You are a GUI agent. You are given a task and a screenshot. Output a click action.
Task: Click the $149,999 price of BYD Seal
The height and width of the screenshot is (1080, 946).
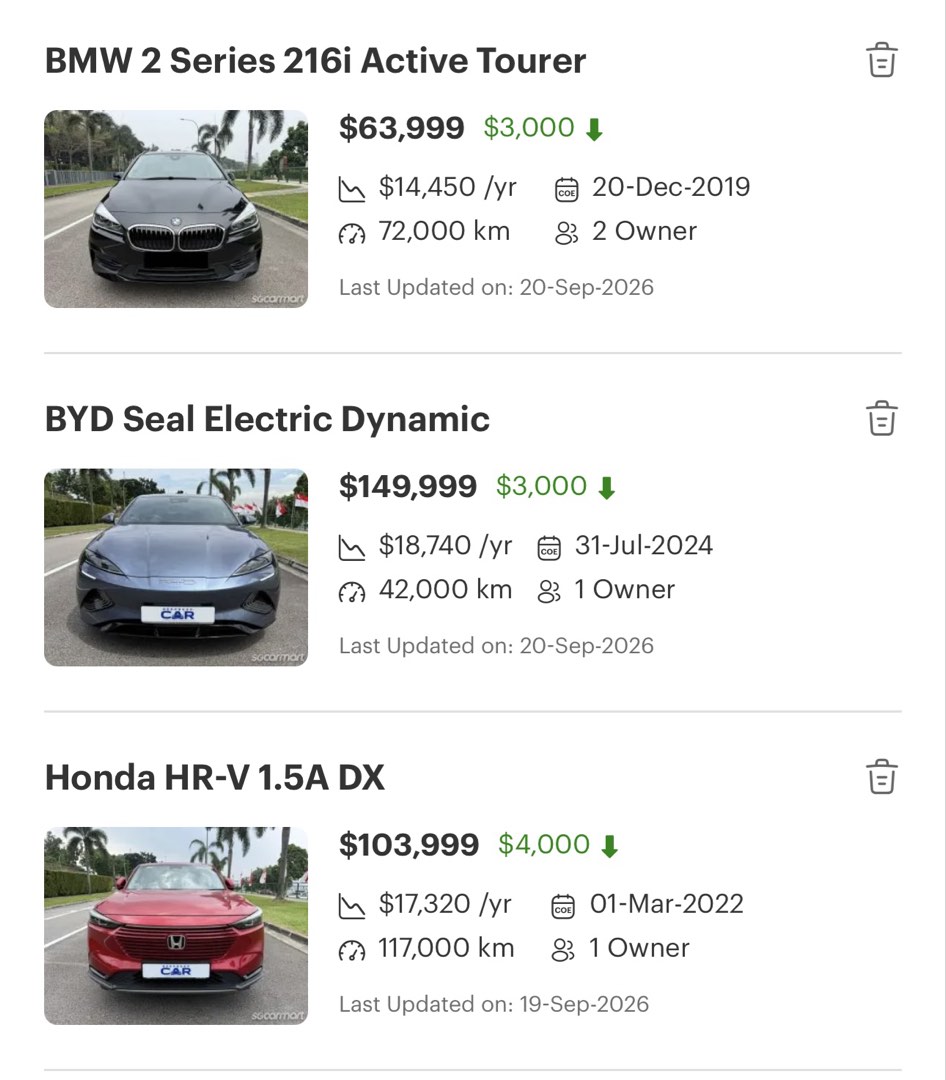(x=408, y=486)
